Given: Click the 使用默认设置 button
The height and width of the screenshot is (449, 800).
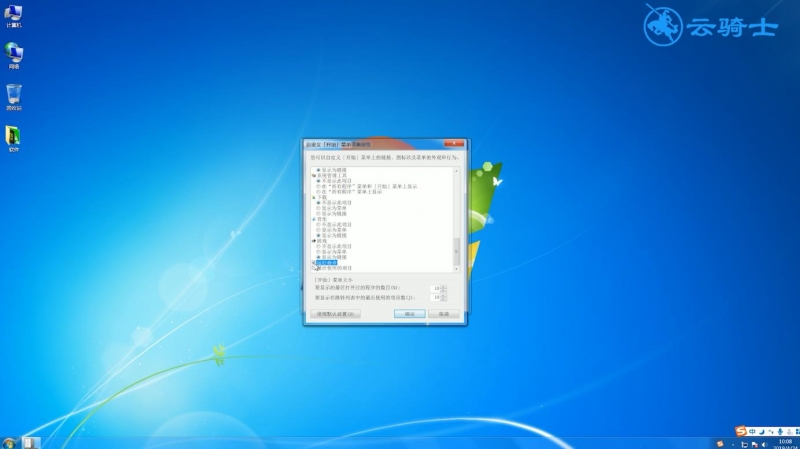Looking at the screenshot, I should [x=335, y=314].
